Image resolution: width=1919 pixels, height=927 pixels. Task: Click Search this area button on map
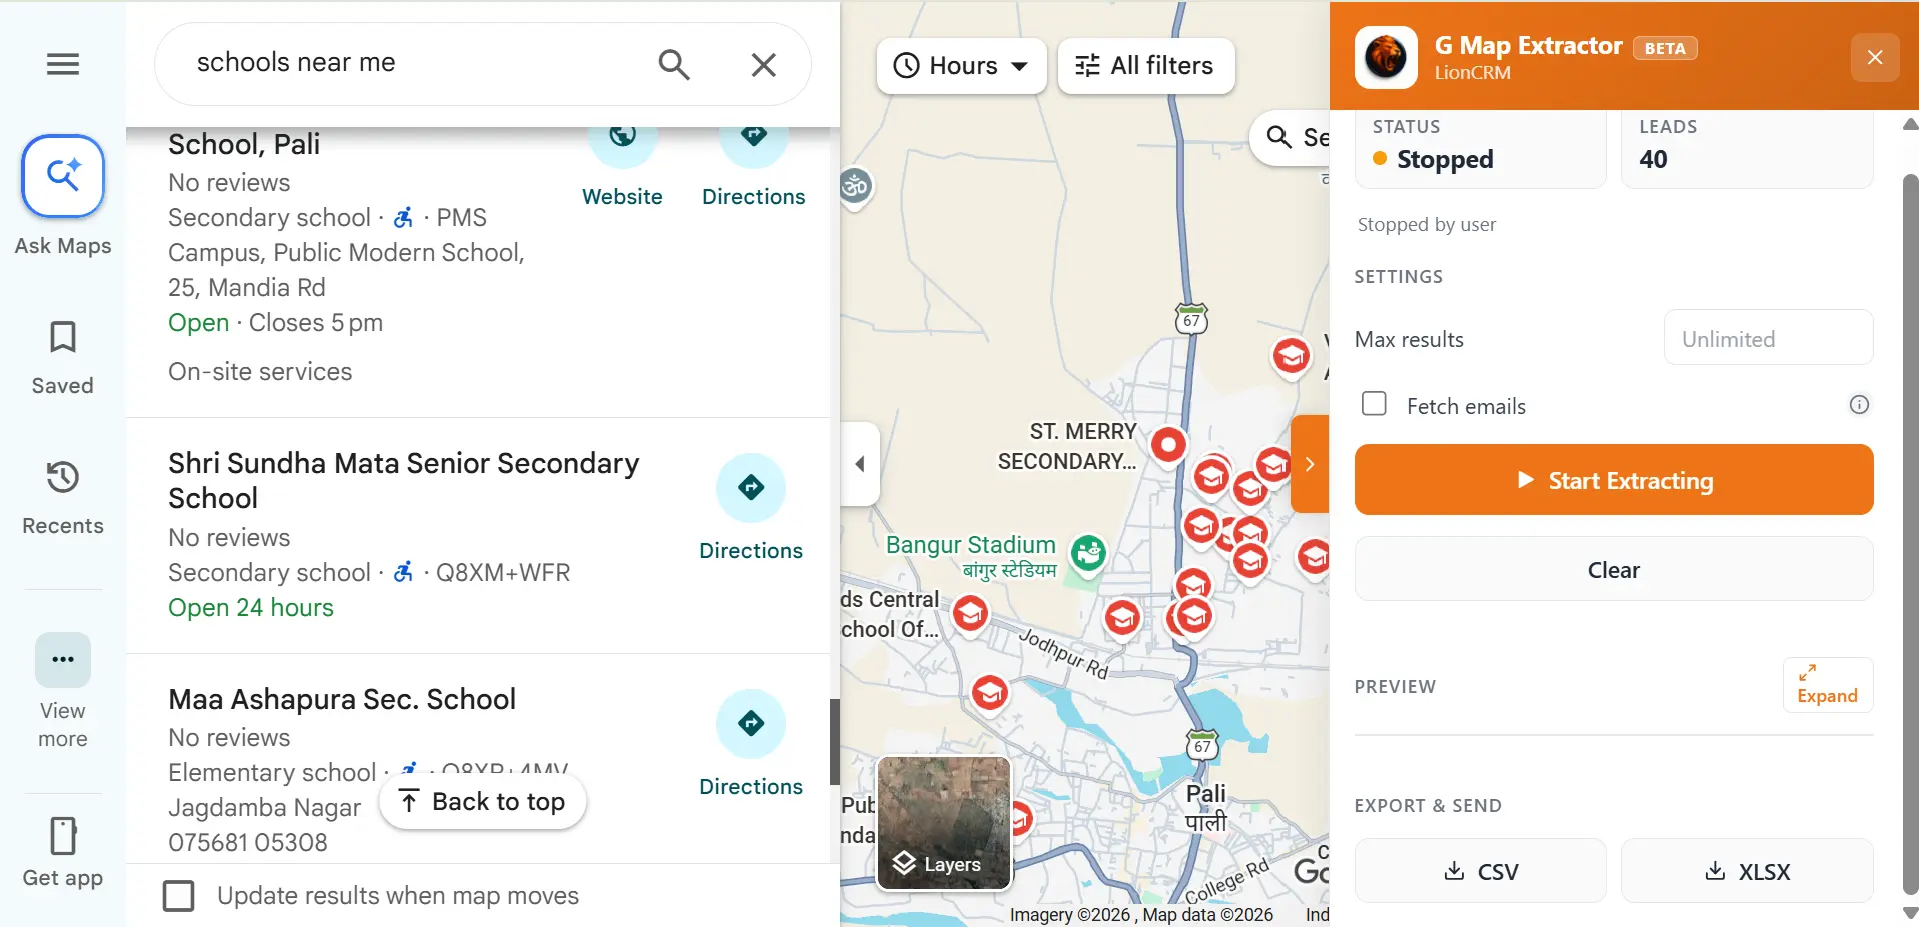point(1292,138)
